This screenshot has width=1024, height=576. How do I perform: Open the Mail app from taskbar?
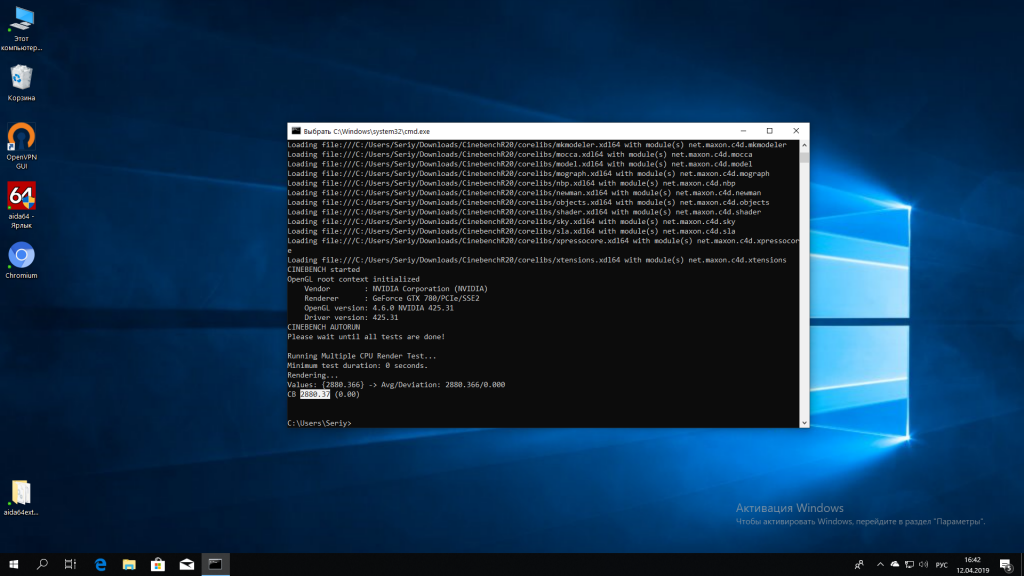(186, 565)
